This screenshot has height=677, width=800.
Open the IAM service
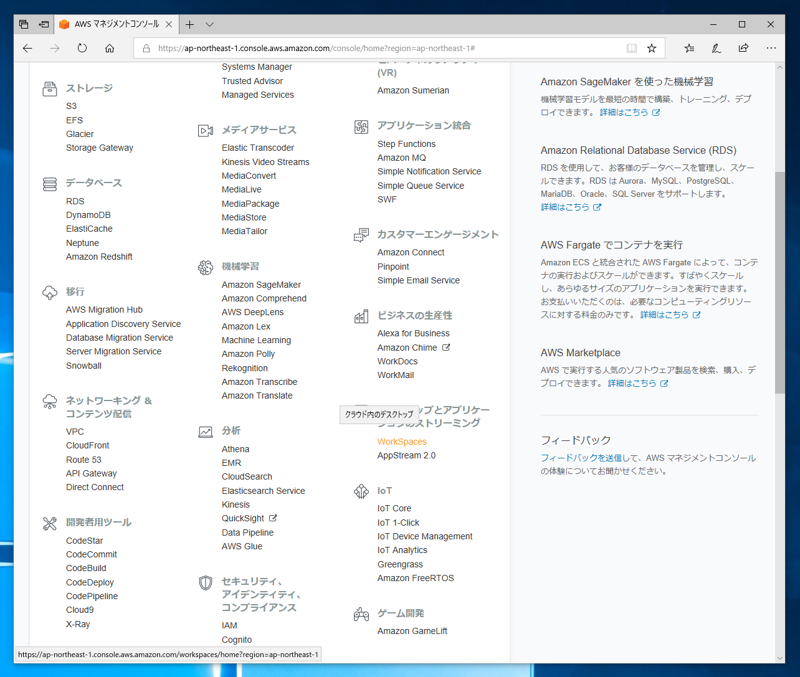(230, 625)
